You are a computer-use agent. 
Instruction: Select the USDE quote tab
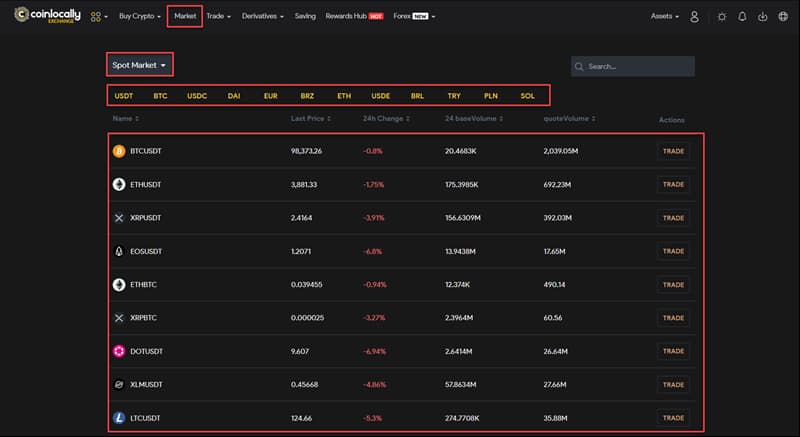tap(381, 96)
